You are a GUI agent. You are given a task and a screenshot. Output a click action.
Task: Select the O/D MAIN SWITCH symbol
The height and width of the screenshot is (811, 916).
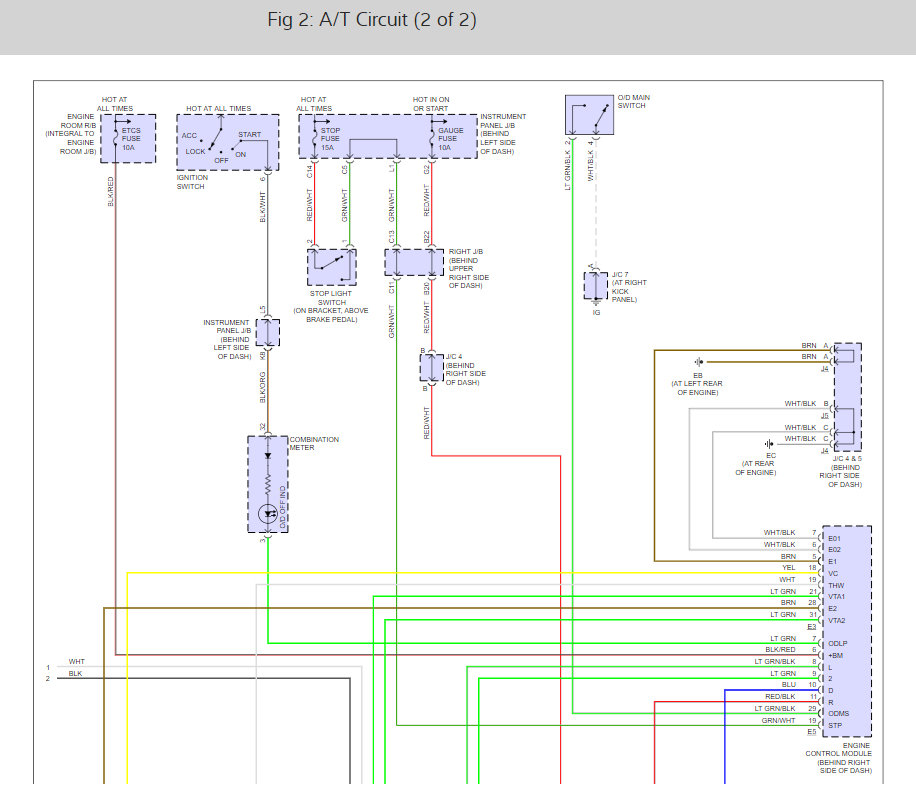(588, 113)
